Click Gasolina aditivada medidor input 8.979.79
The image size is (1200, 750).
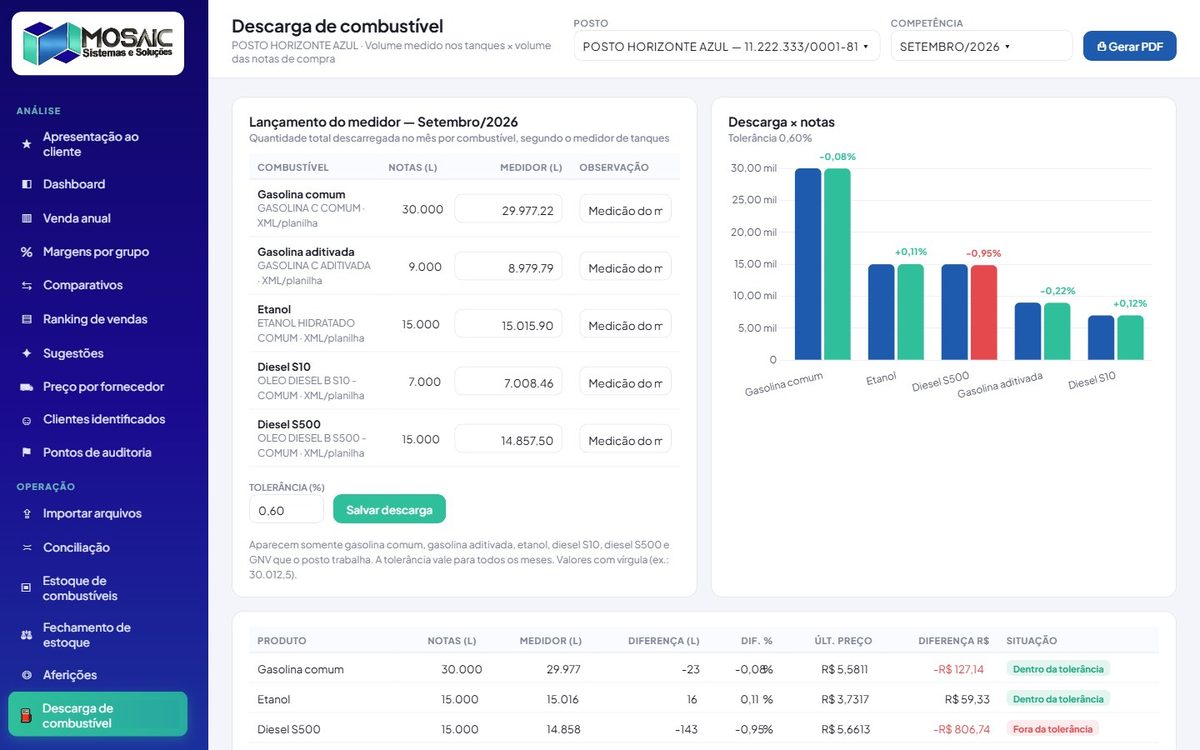click(x=508, y=267)
